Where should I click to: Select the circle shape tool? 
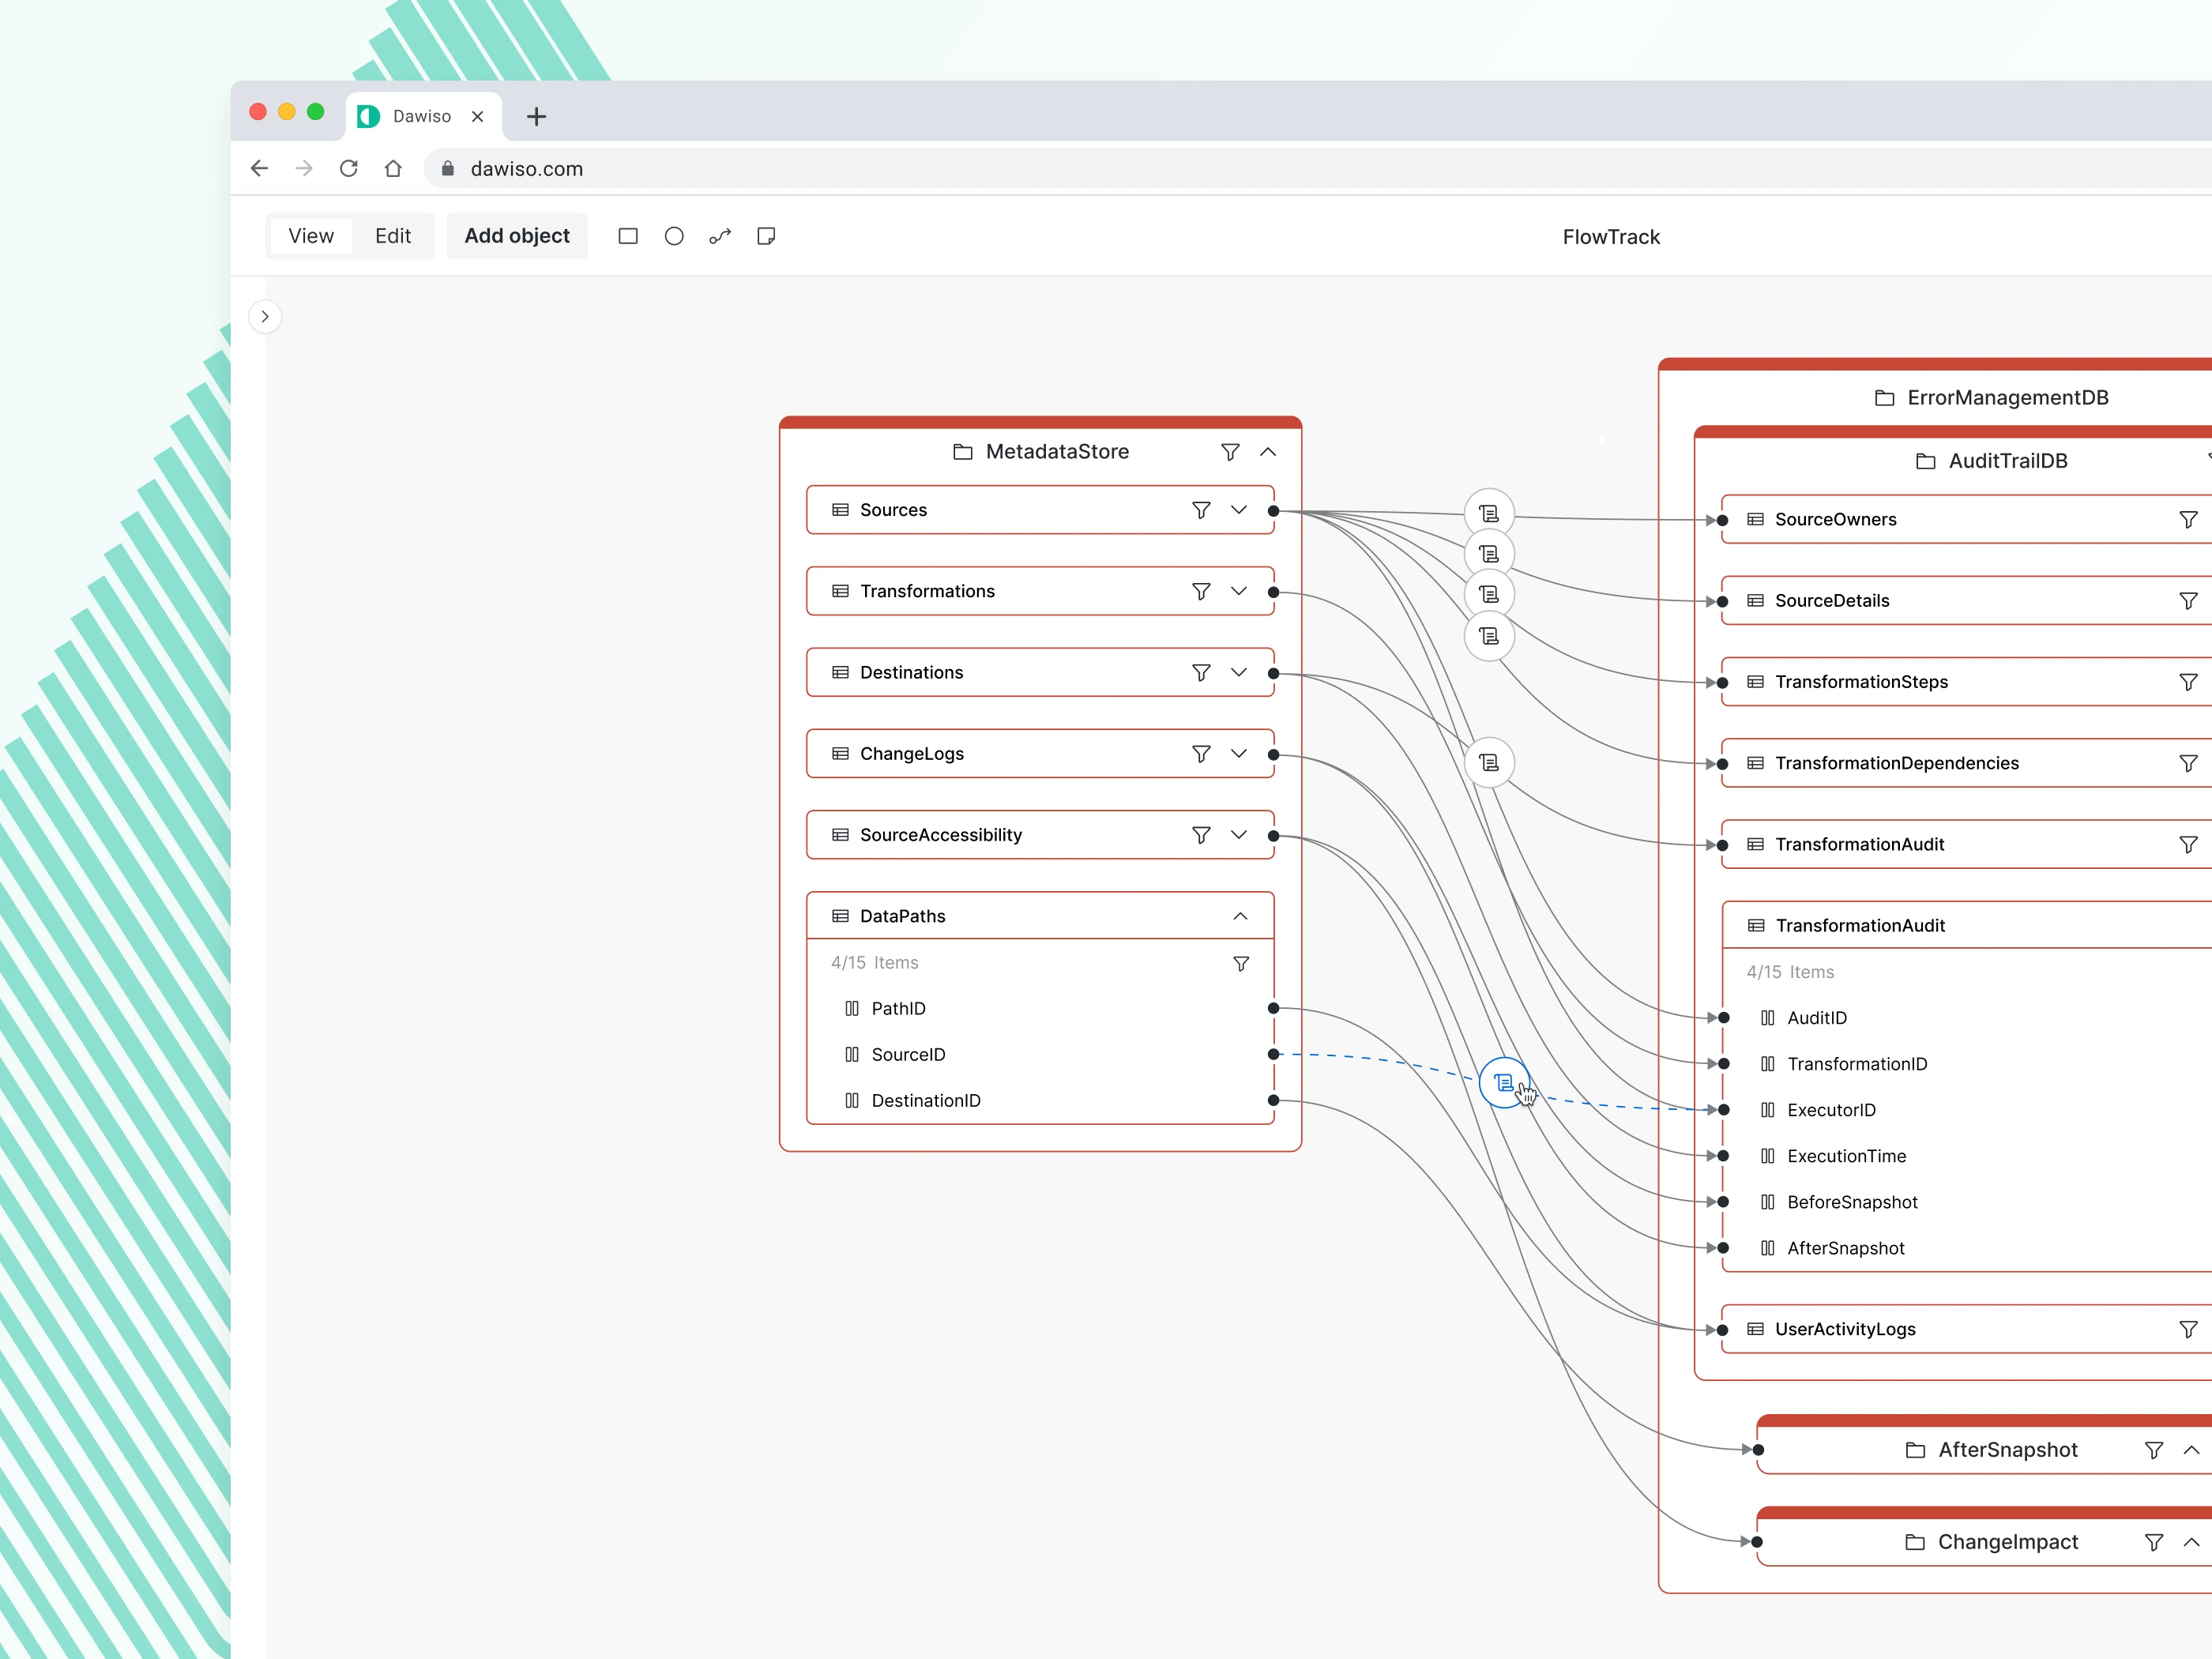674,236
